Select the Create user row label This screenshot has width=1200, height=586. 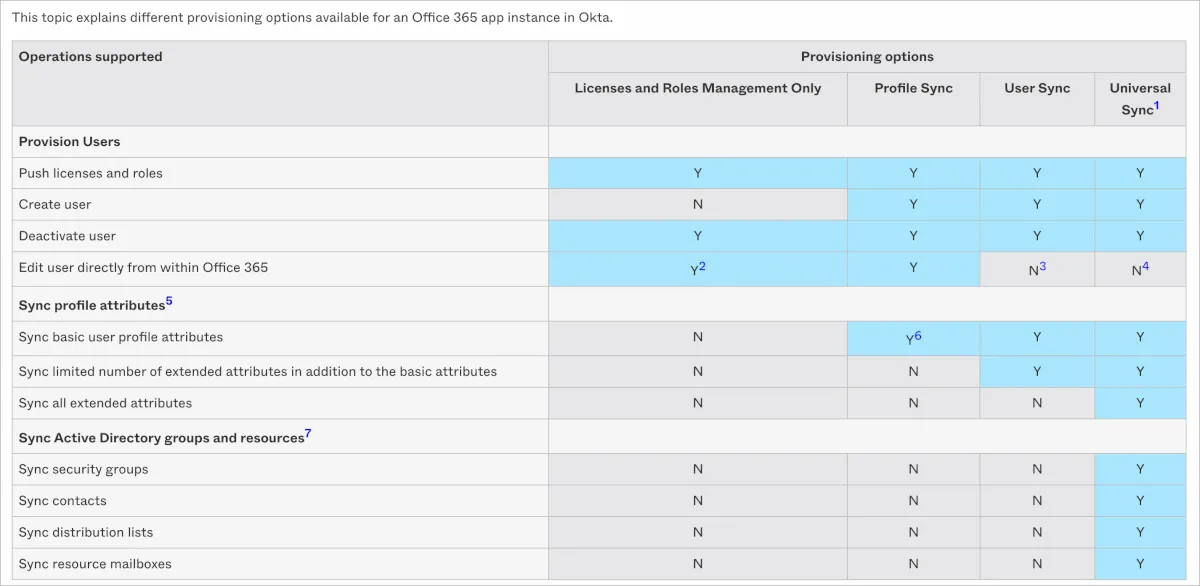pos(55,204)
